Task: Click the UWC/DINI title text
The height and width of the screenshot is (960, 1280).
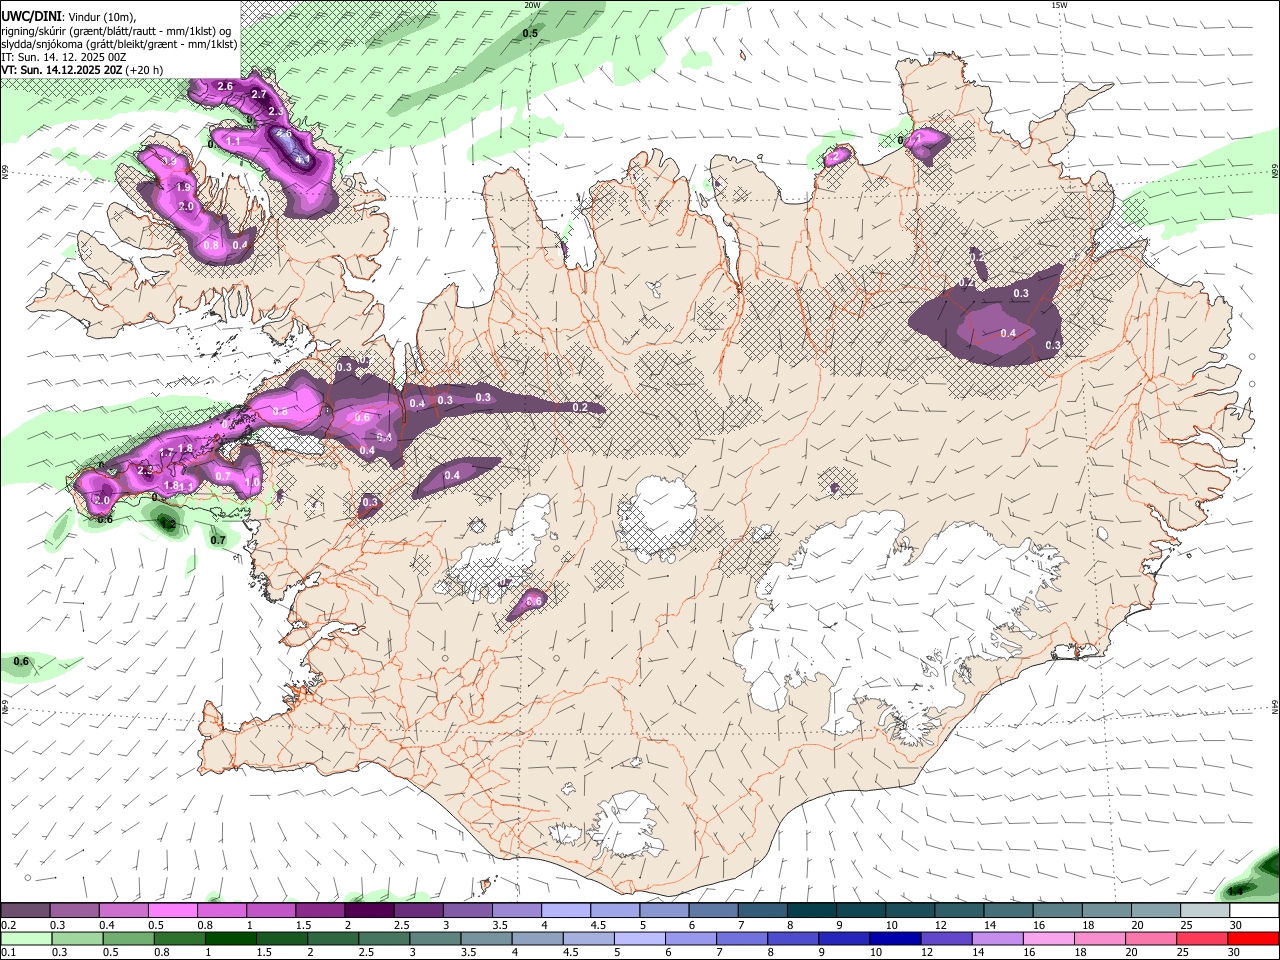Action: pyautogui.click(x=32, y=16)
